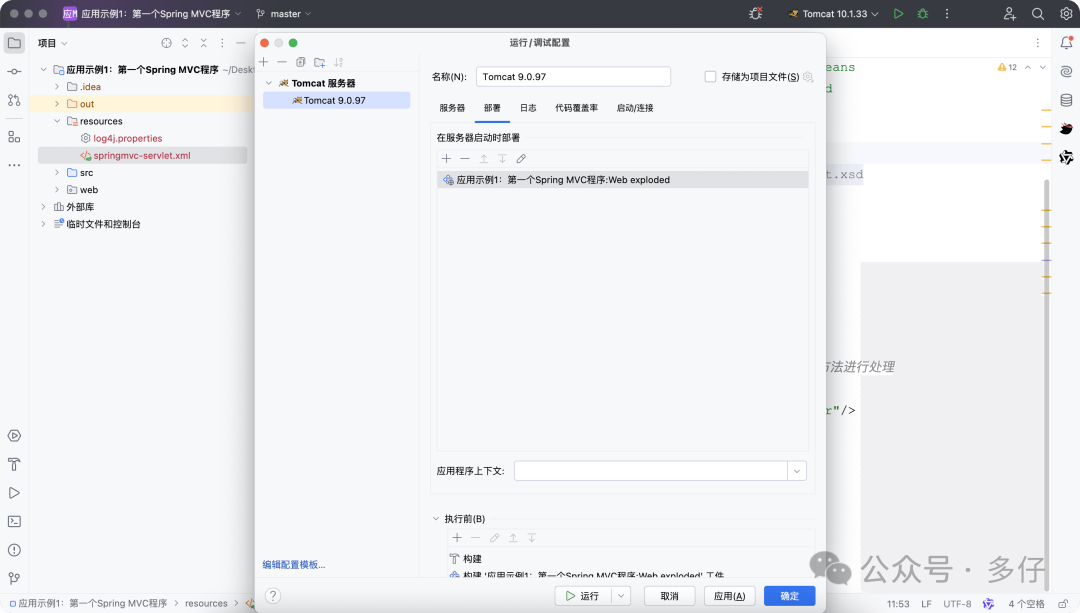
Task: Click Expand/Collapse All in project panel
Action: click(x=185, y=43)
